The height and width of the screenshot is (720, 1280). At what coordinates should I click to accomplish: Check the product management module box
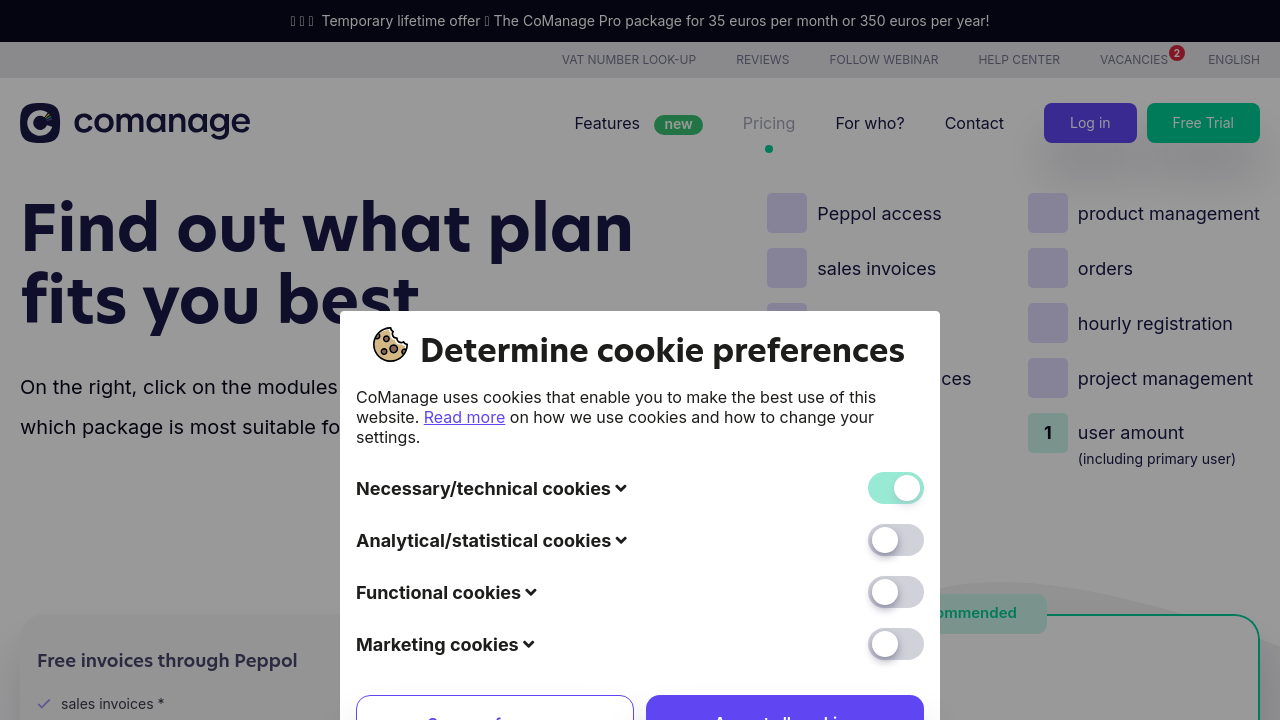pyautogui.click(x=1048, y=213)
